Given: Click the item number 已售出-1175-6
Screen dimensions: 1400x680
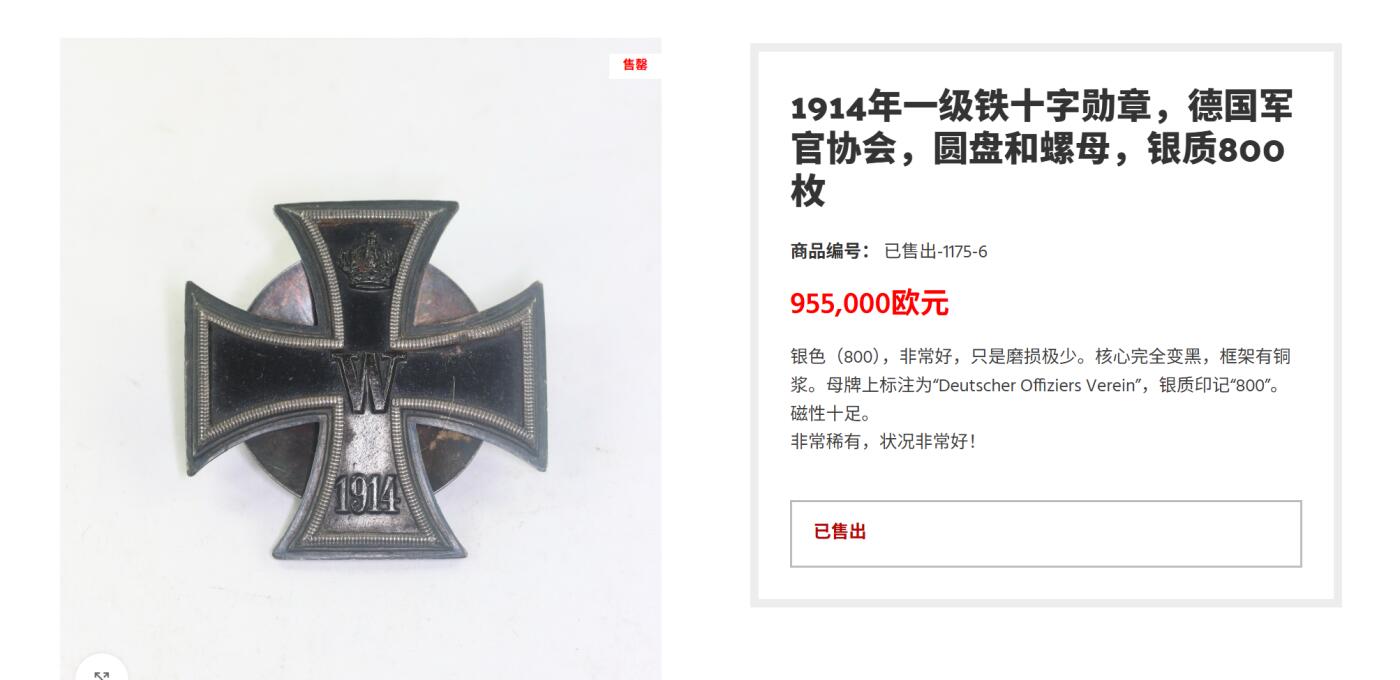Looking at the screenshot, I should [936, 251].
